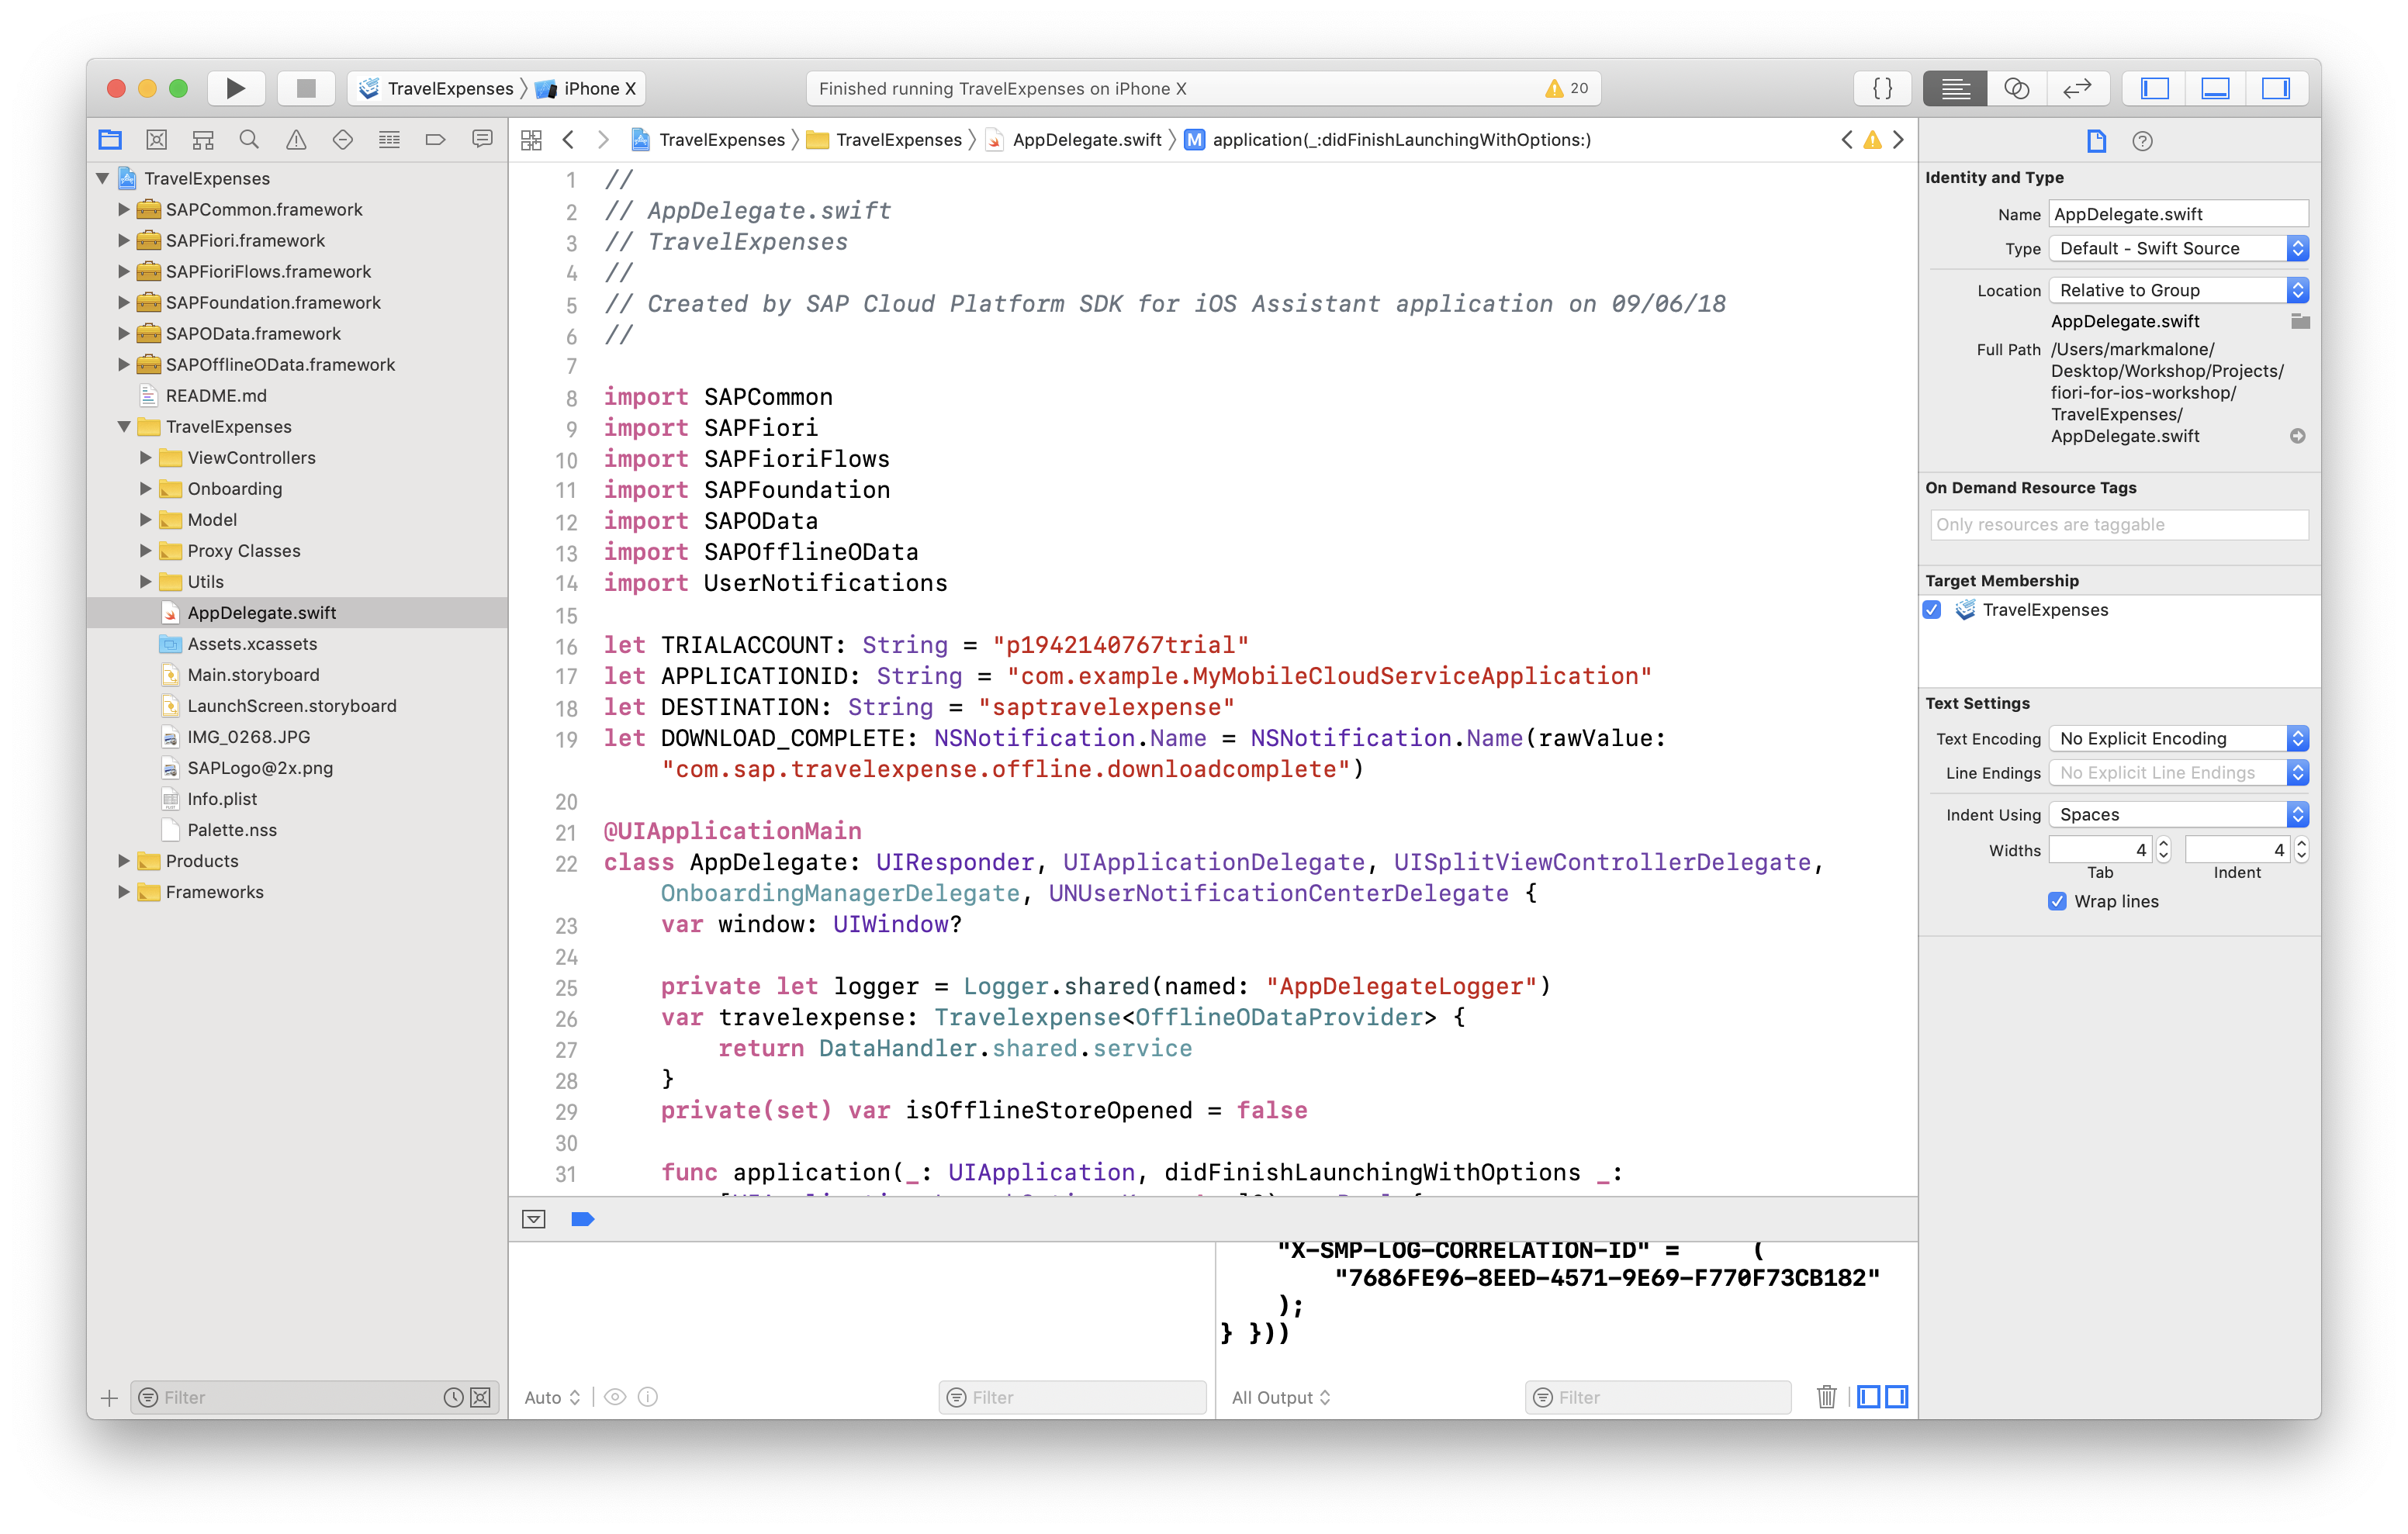Image resolution: width=2408 pixels, height=1534 pixels.
Task: Click the 20 warnings indicator
Action: tap(1566, 88)
